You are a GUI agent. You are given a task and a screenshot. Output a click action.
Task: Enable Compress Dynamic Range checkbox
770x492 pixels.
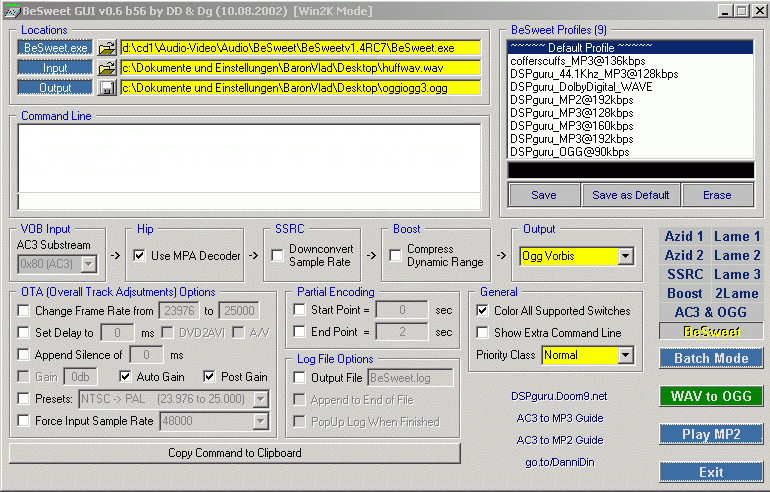[x=395, y=255]
